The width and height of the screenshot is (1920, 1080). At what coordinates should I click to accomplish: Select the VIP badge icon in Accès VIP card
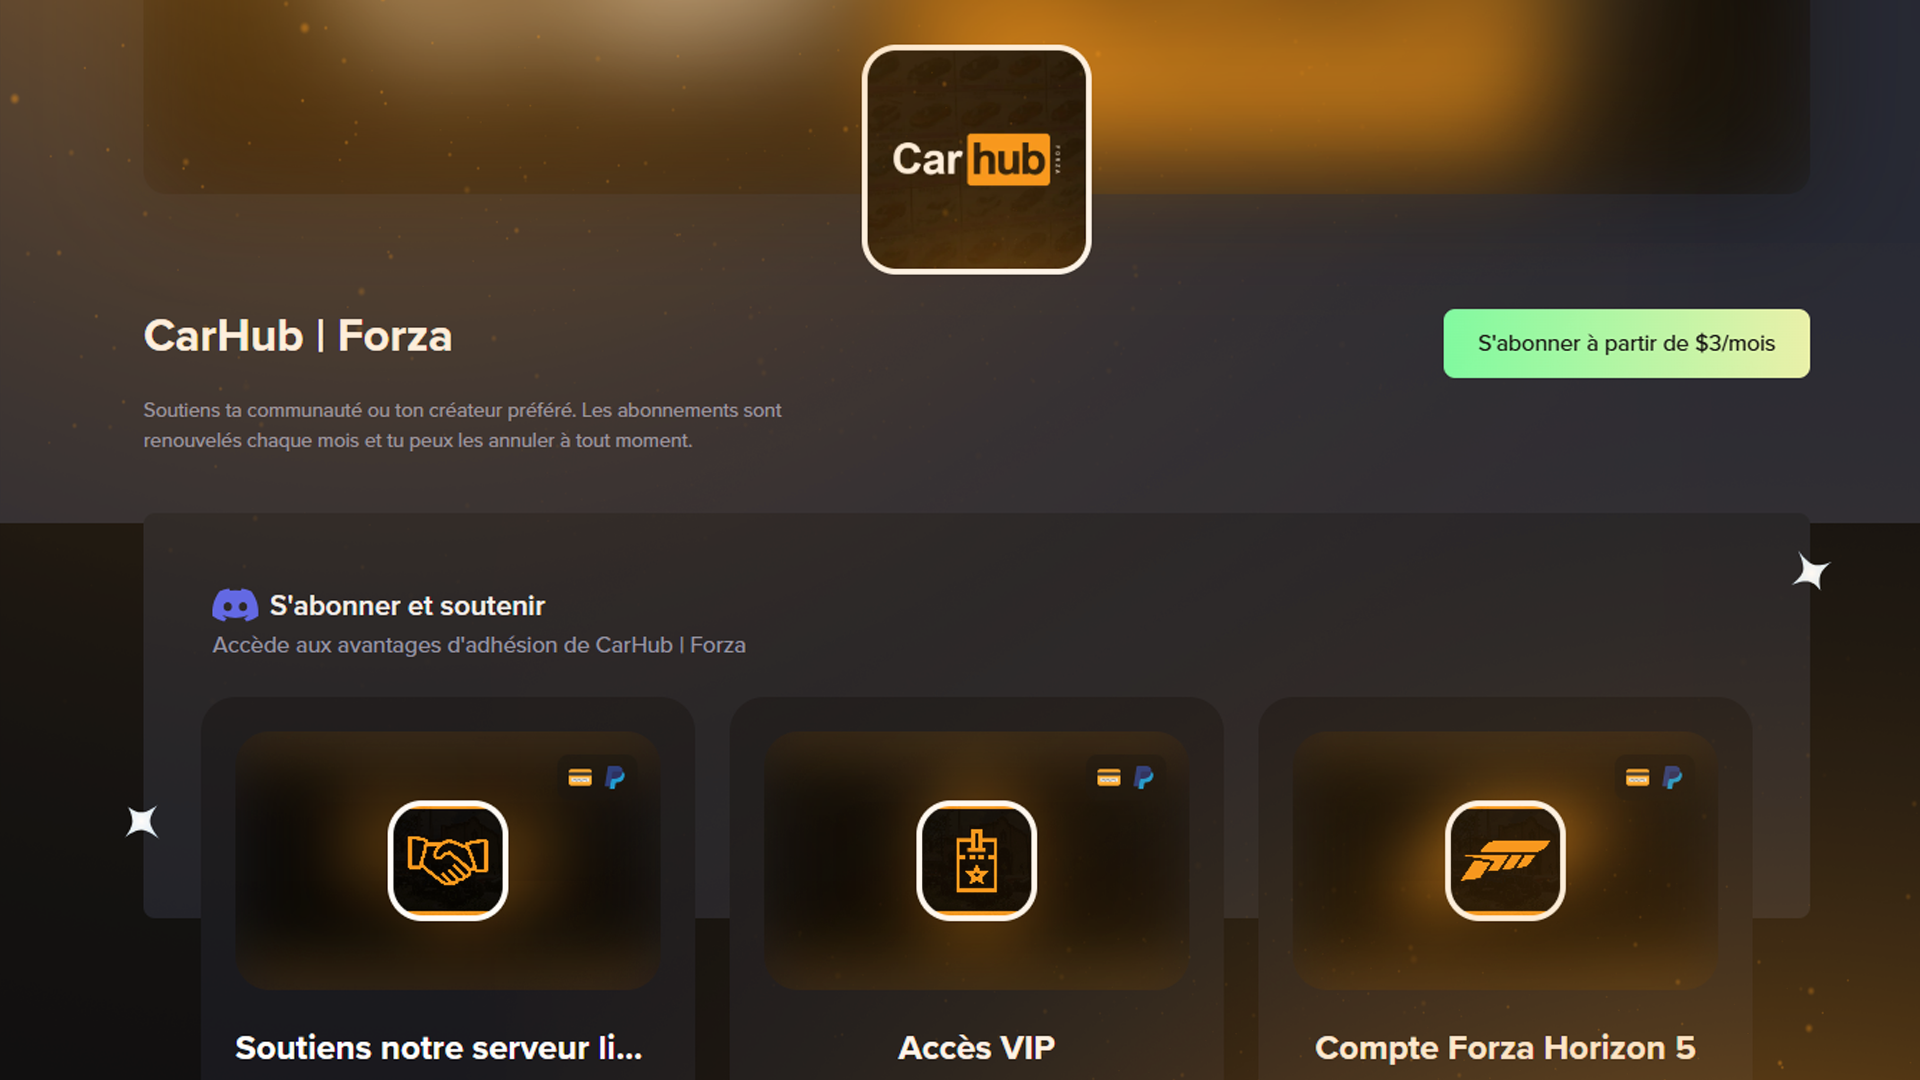pyautogui.click(x=976, y=860)
